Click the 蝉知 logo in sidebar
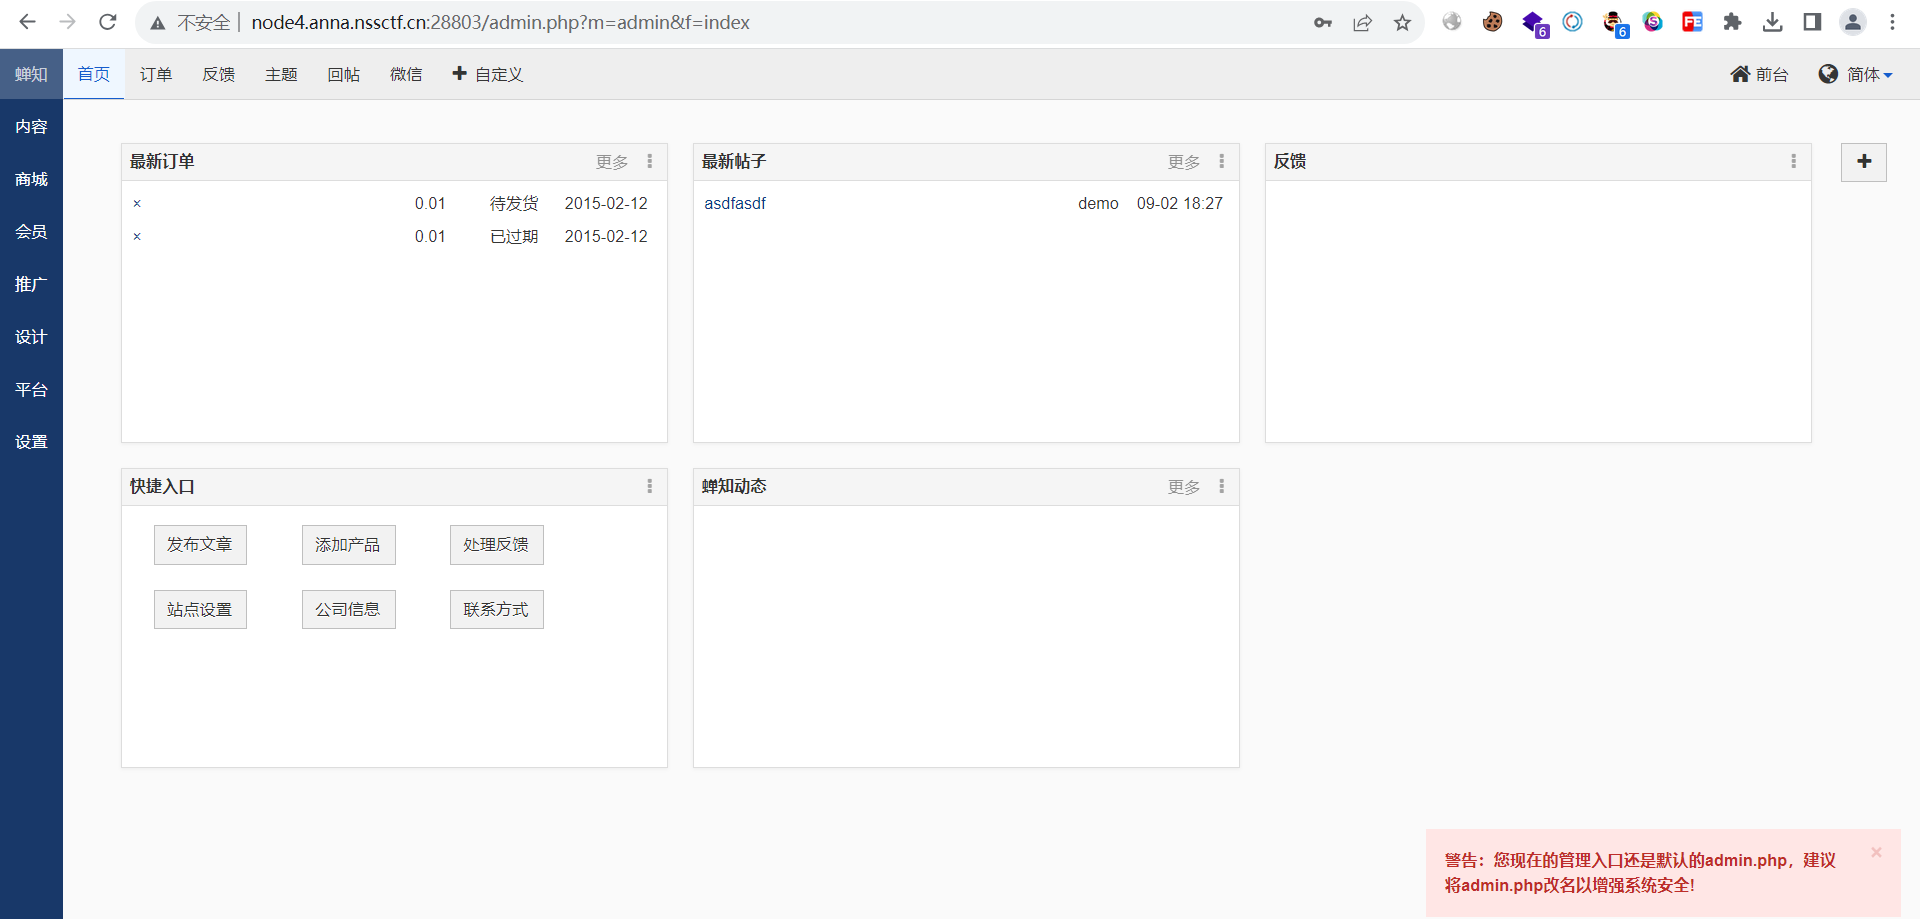The width and height of the screenshot is (1920, 919). tap(31, 74)
